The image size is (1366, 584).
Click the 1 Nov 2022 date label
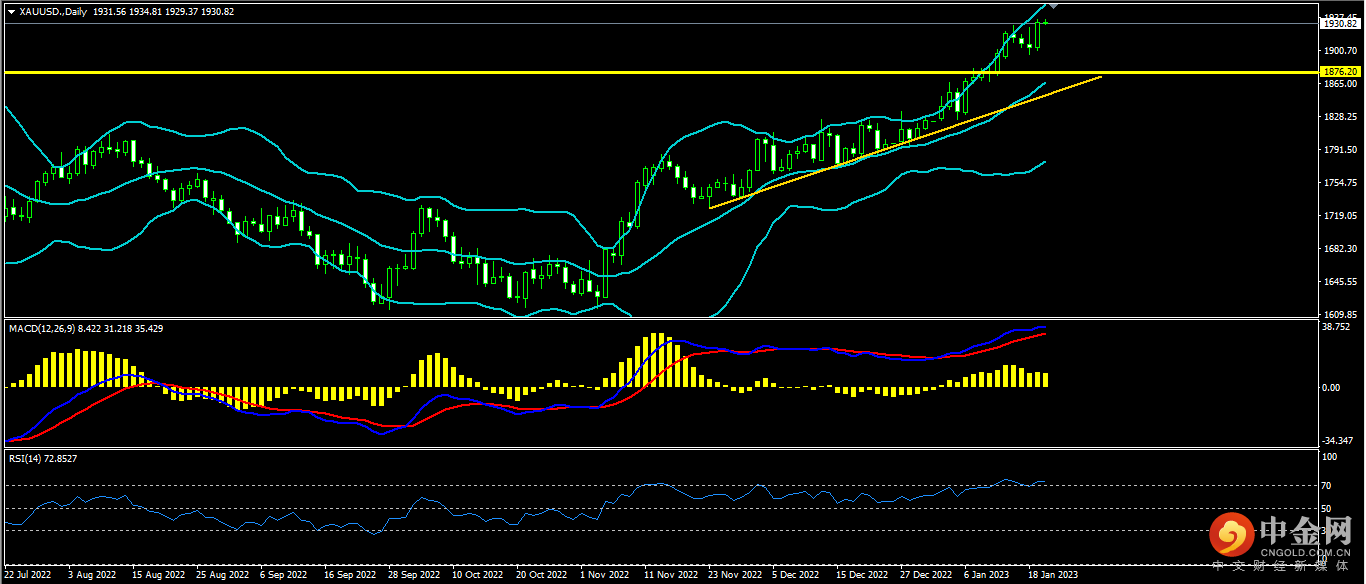[604, 576]
